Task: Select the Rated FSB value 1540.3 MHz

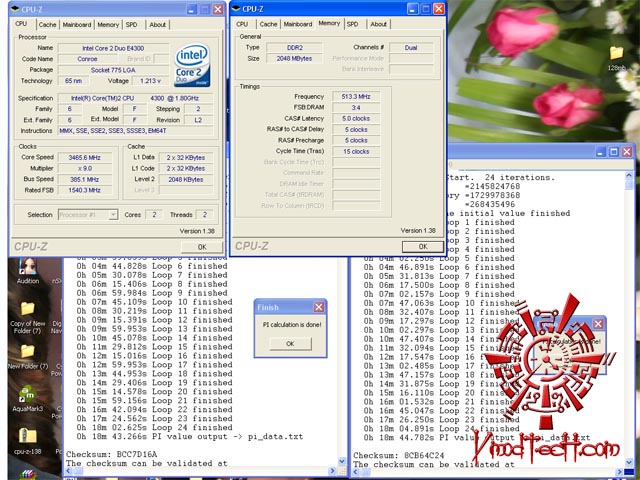Action: (x=85, y=190)
